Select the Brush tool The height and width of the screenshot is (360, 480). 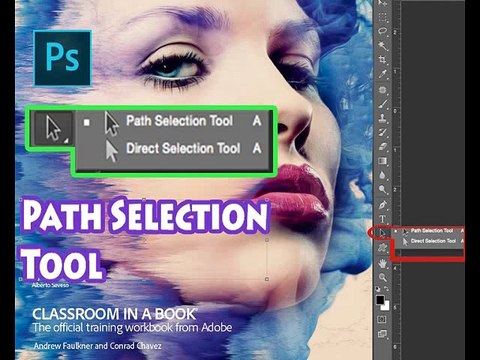click(x=383, y=104)
